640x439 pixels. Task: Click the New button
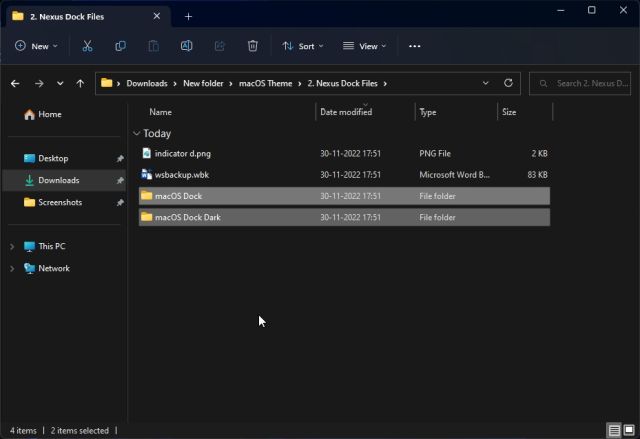[x=36, y=46]
